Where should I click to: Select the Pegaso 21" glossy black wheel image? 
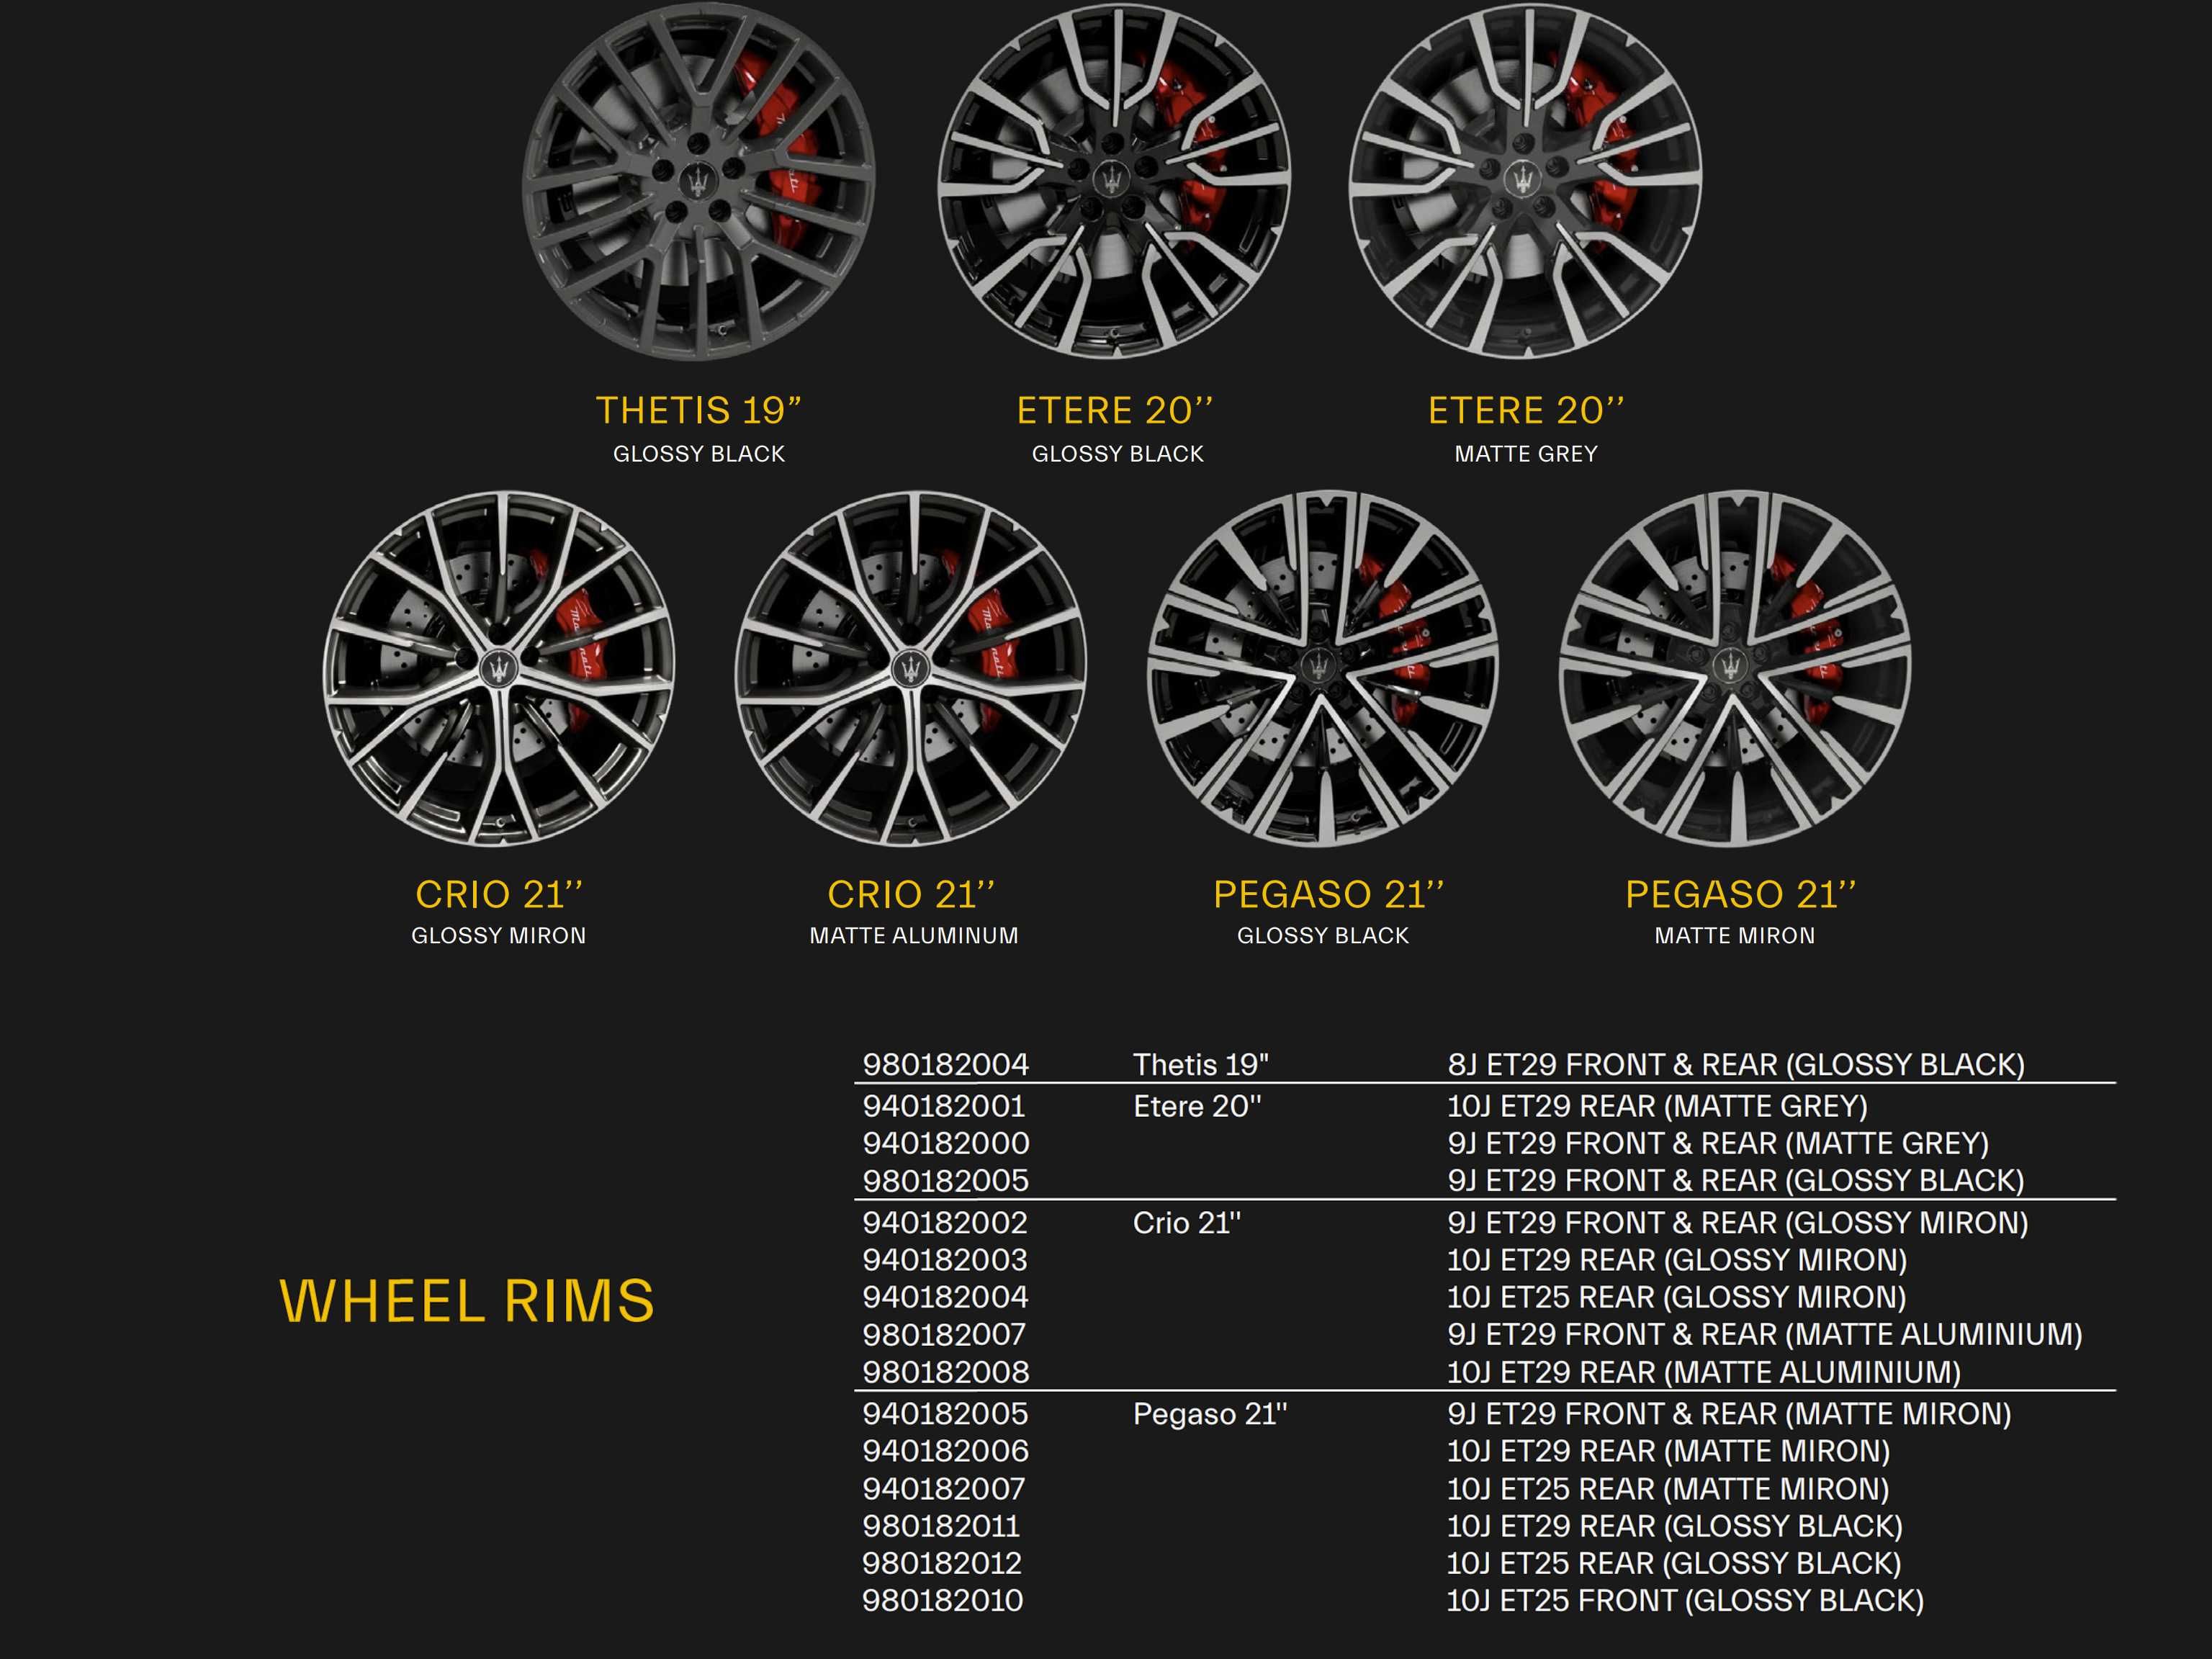[1323, 667]
